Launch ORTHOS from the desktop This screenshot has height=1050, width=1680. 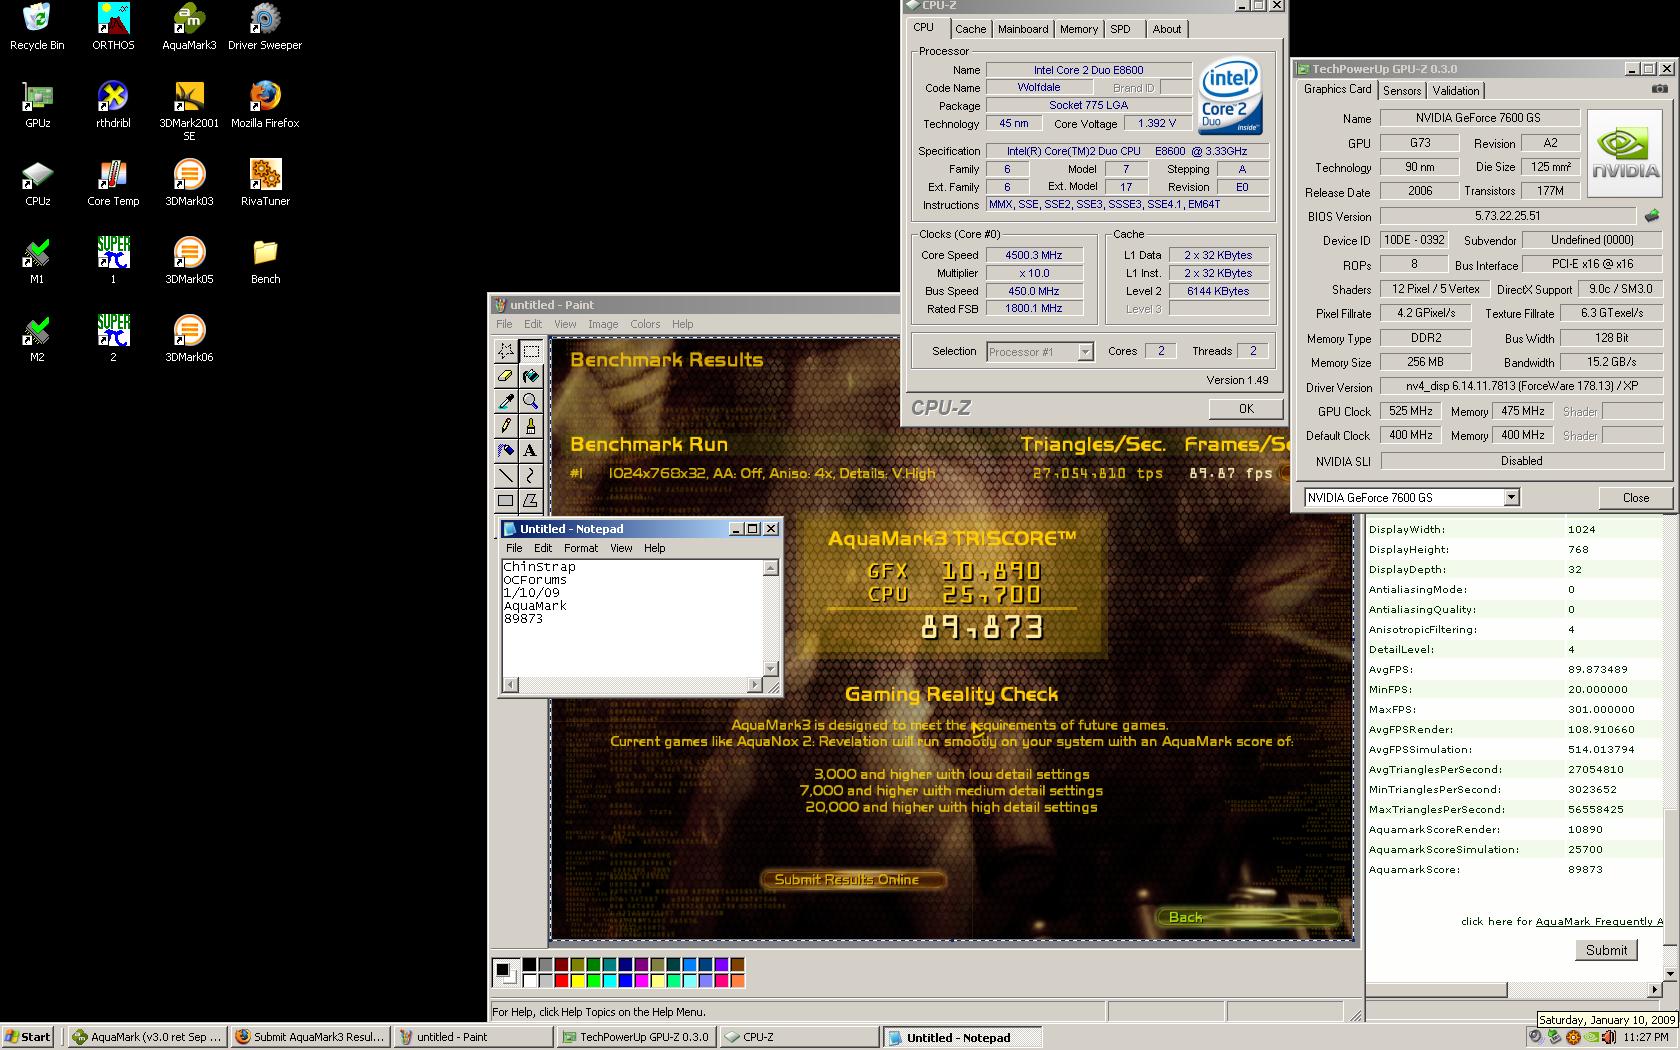[x=113, y=27]
